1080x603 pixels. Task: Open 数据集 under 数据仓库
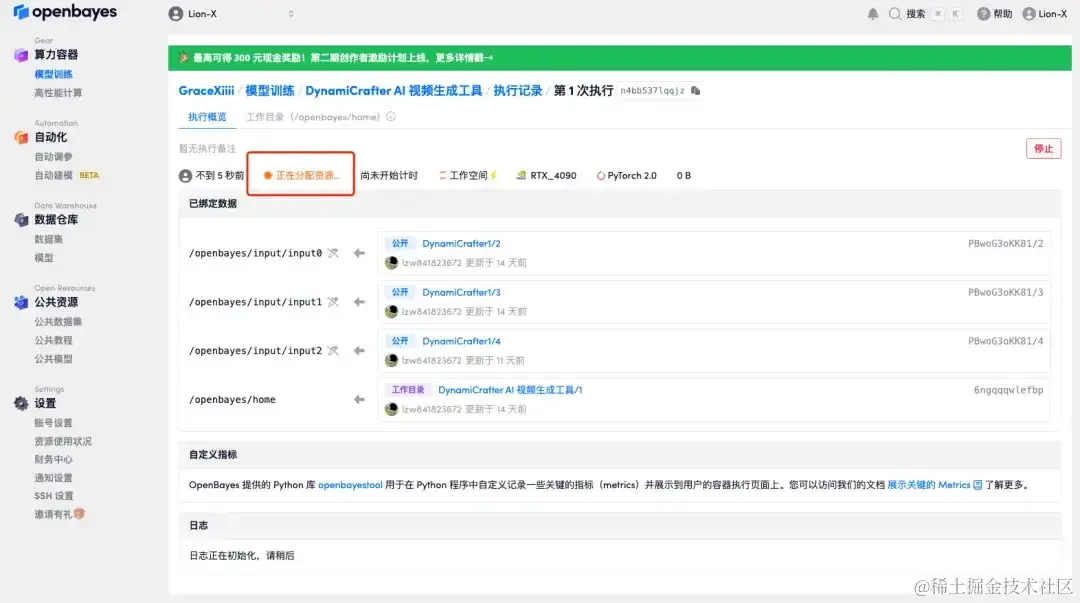(48, 239)
